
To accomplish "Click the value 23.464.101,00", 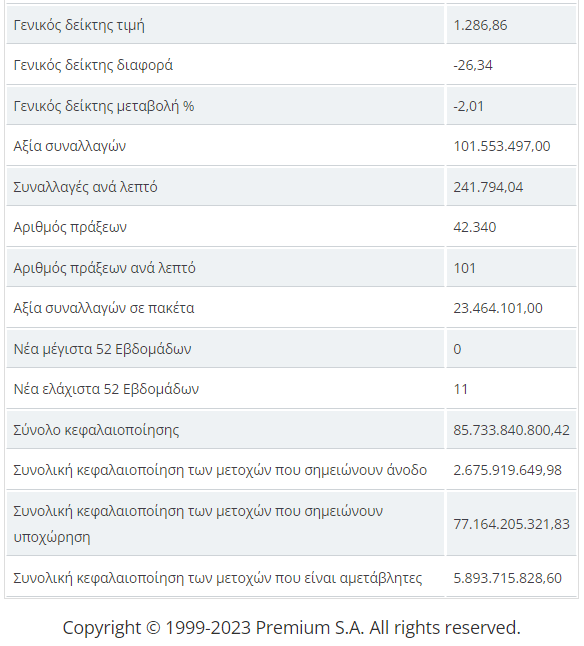I will click(498, 308).
